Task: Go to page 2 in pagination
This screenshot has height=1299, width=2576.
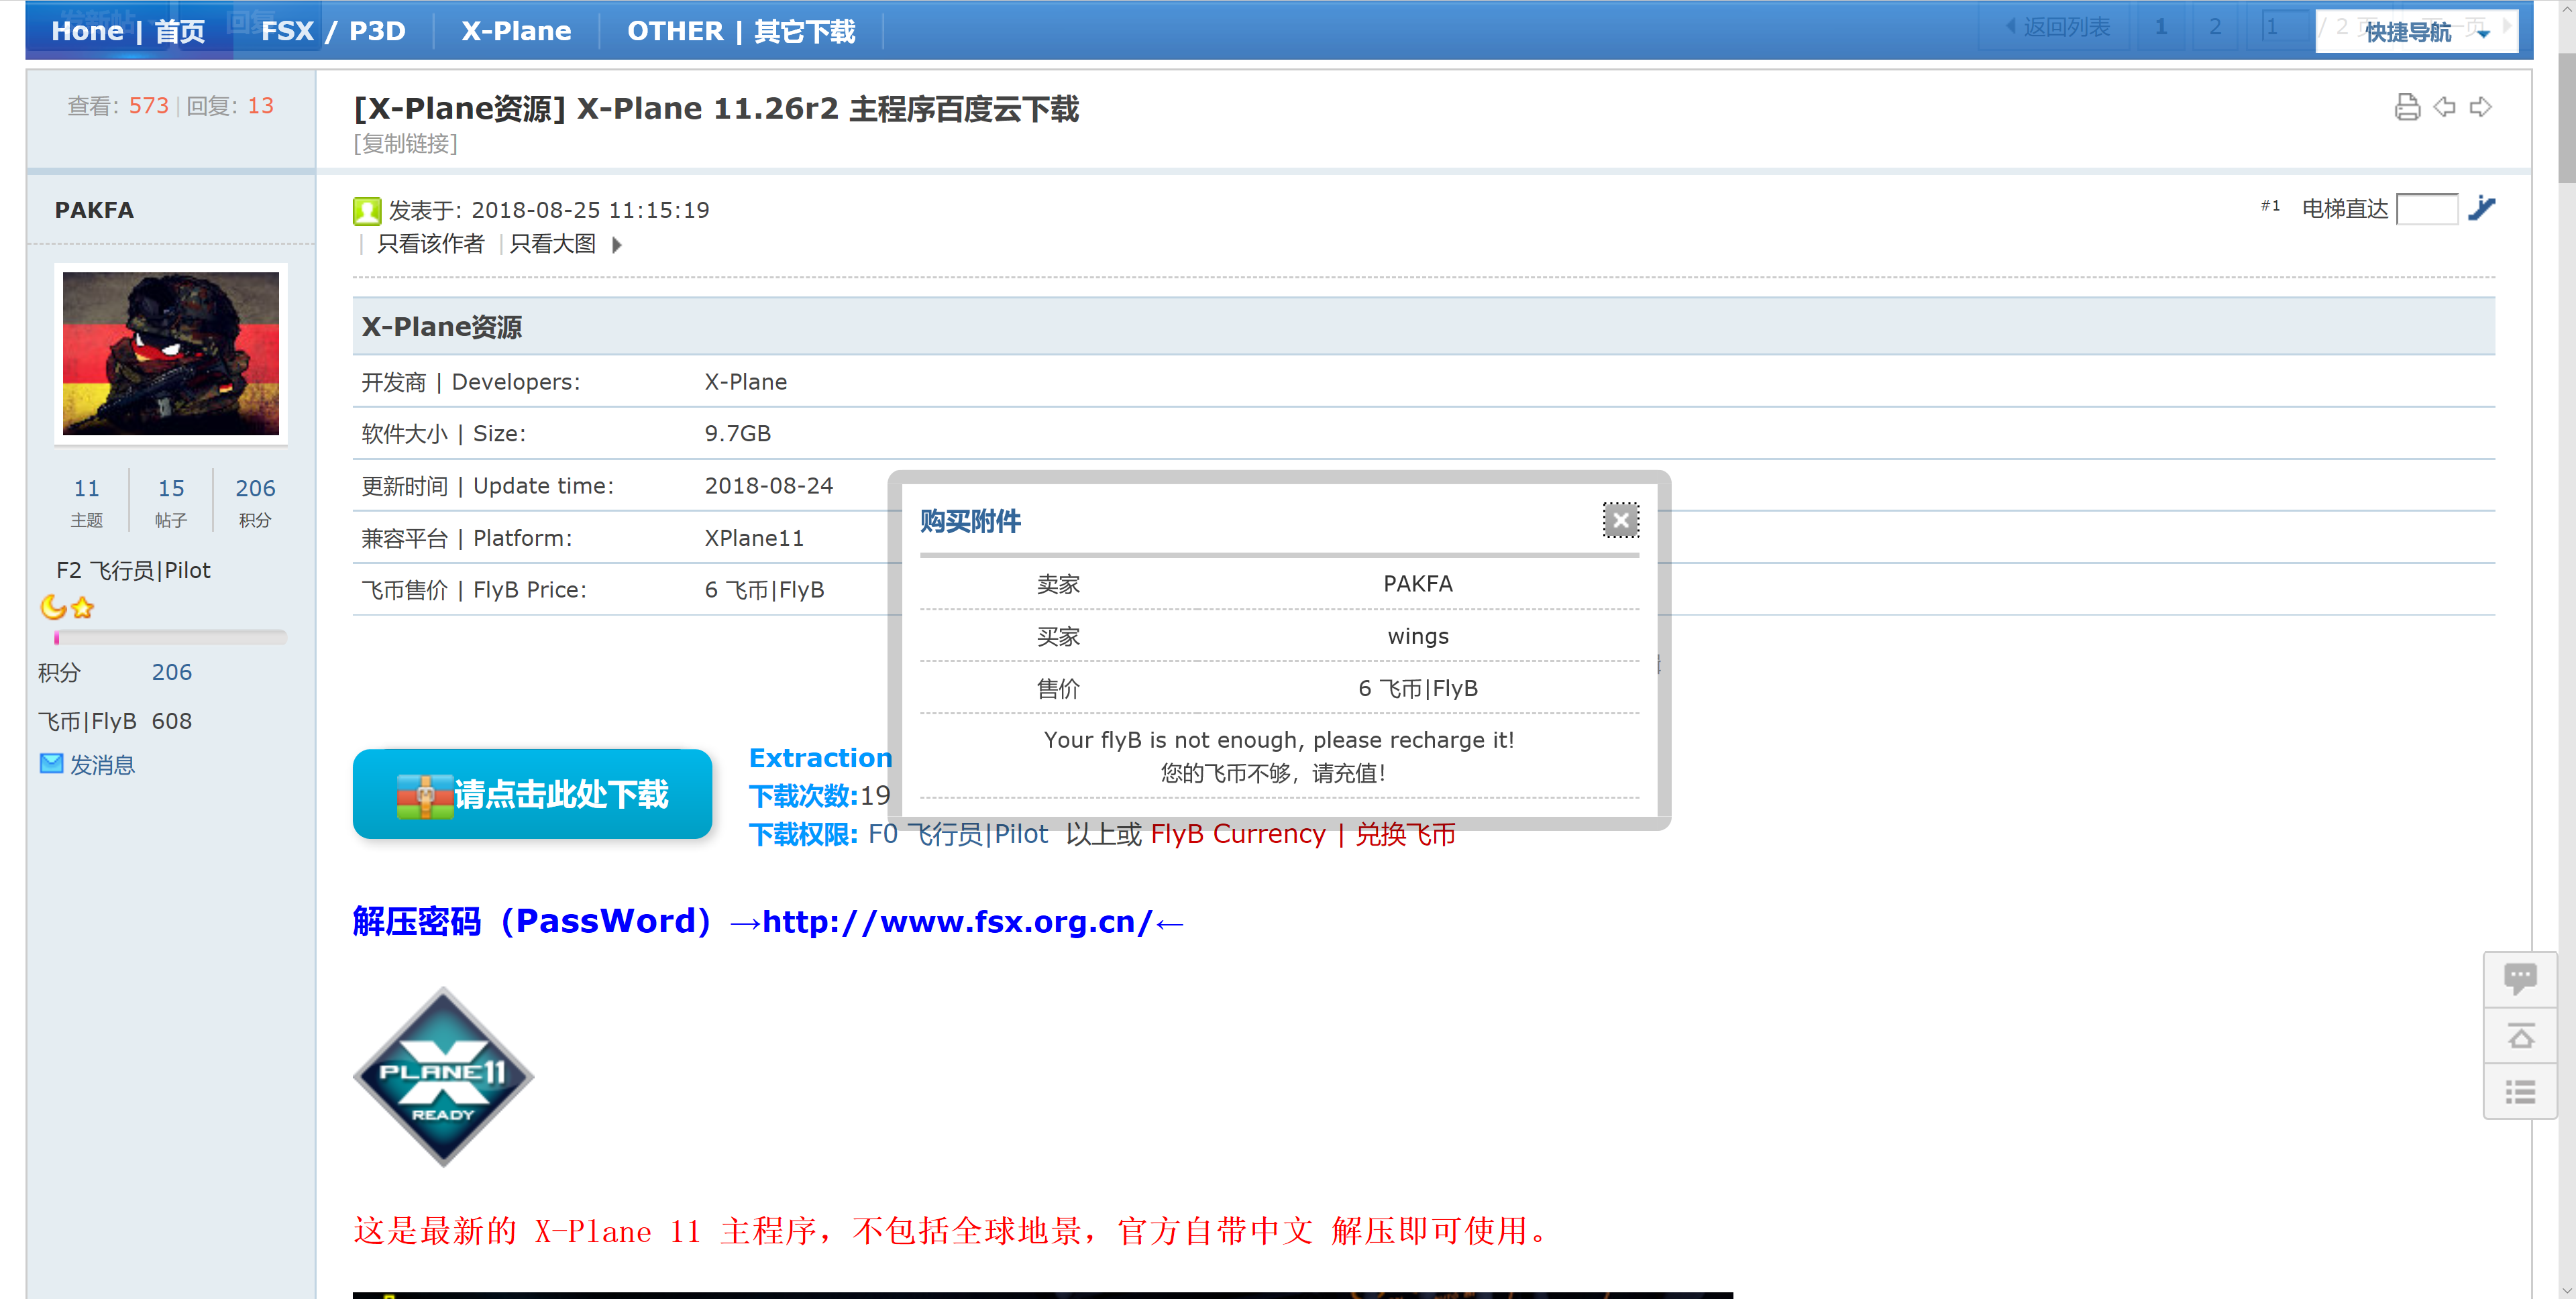Action: 2215,27
